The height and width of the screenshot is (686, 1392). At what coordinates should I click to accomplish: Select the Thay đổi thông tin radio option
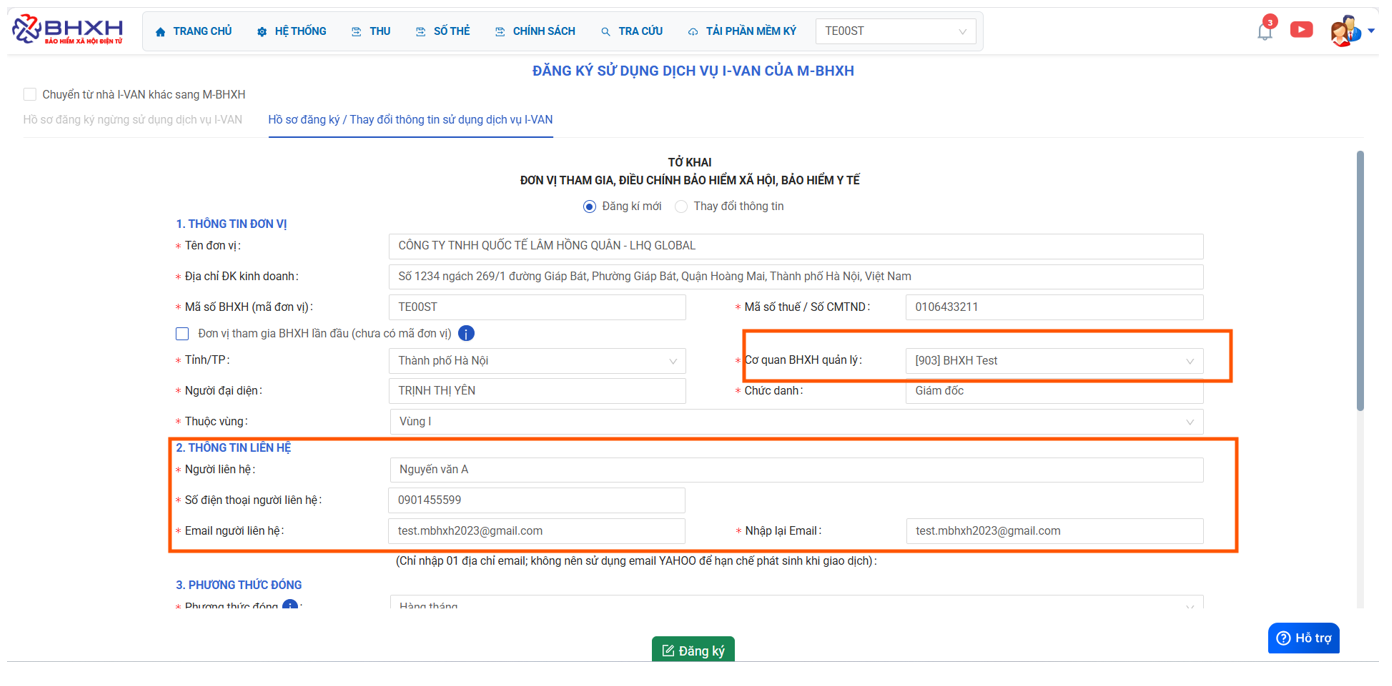pos(681,207)
